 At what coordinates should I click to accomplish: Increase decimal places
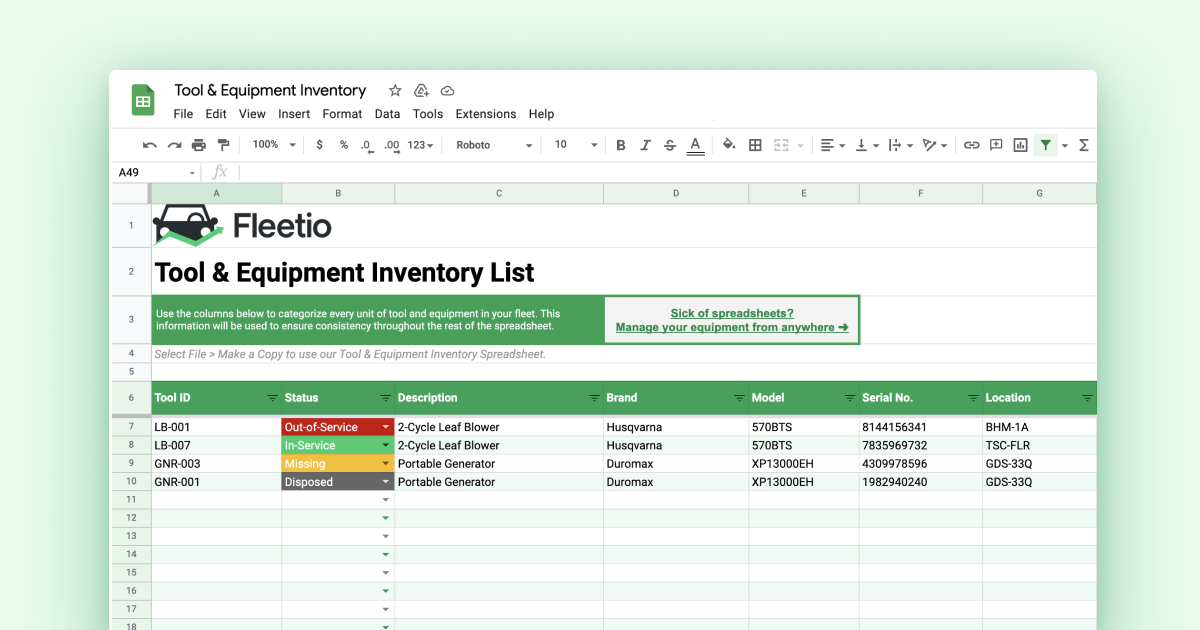point(392,146)
